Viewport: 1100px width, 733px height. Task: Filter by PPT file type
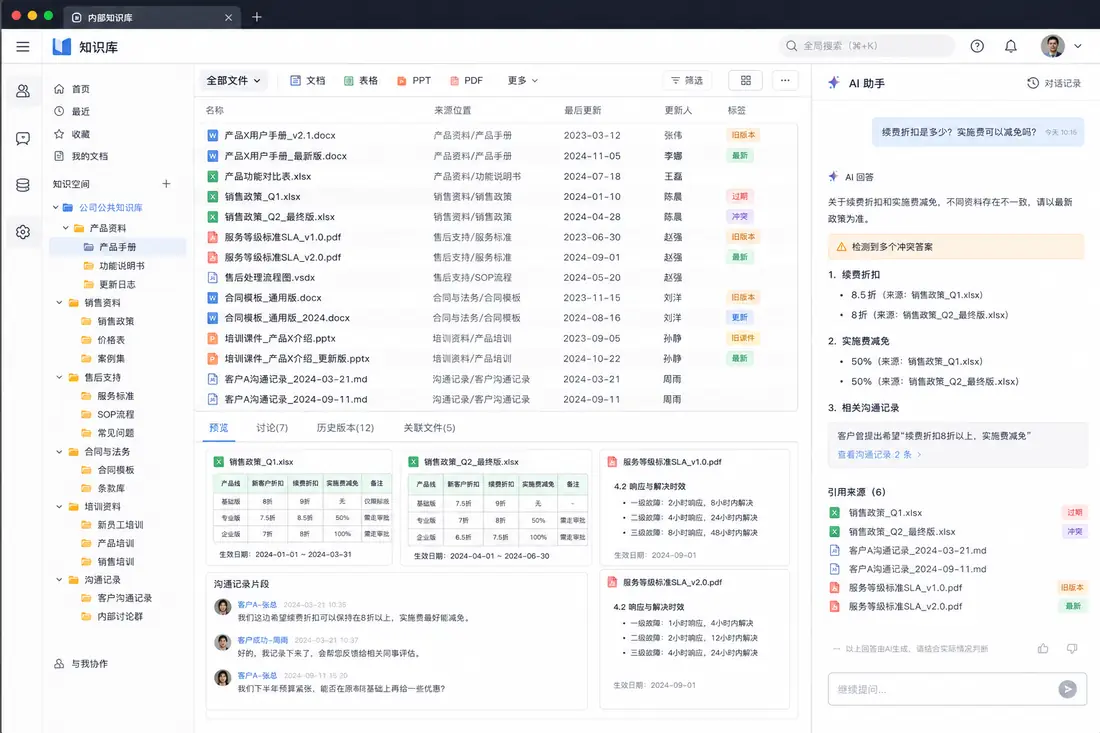[414, 81]
